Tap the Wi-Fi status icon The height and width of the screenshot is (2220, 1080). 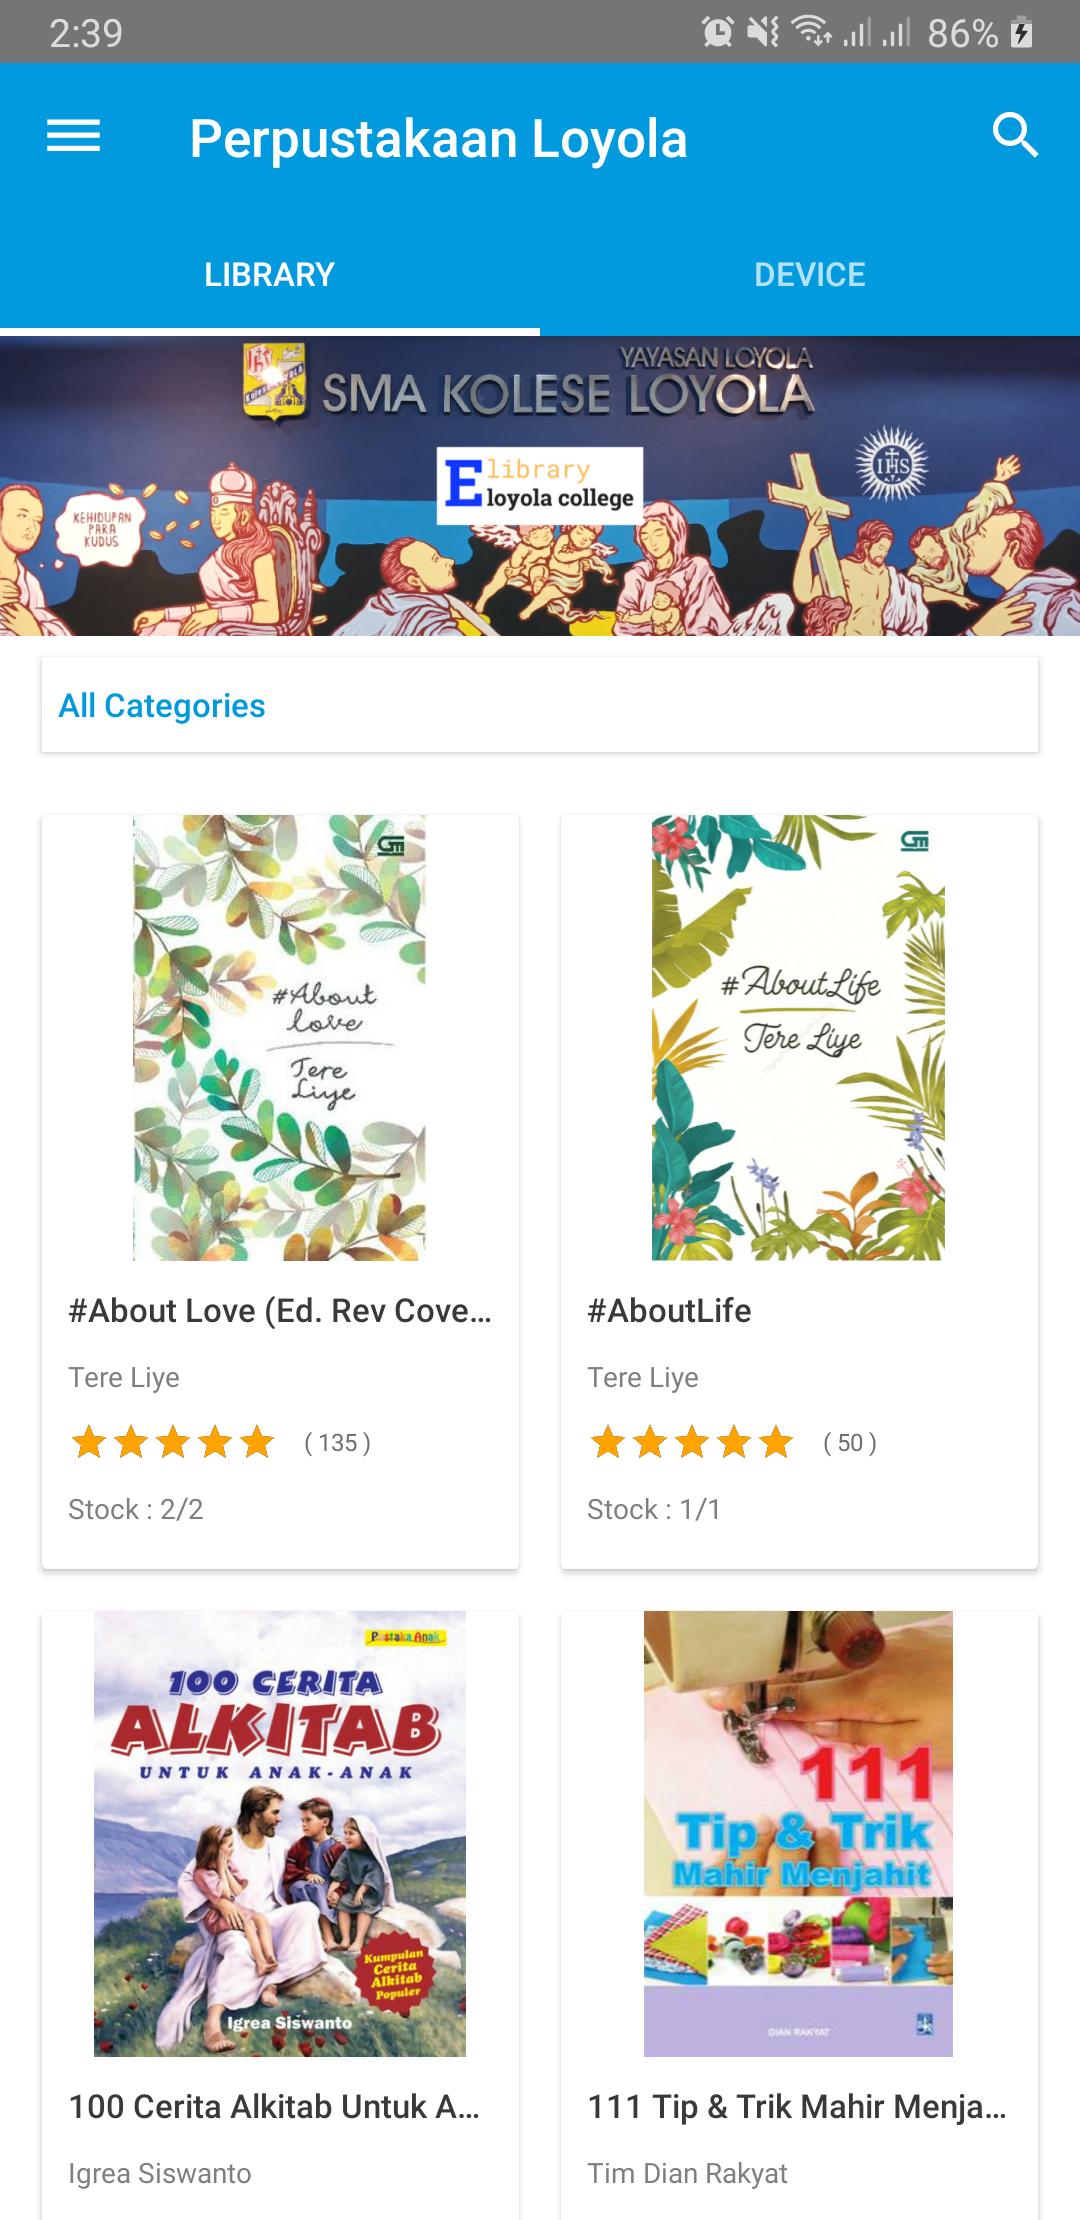click(812, 33)
